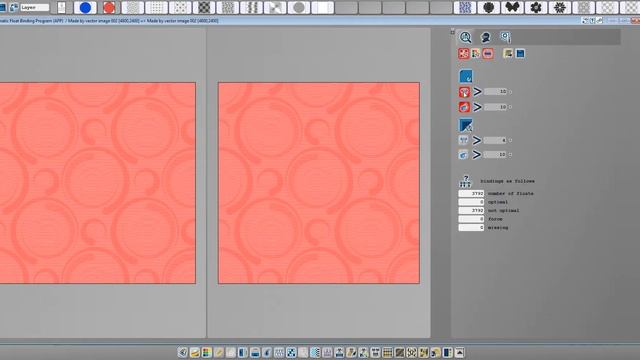Open the magnifier with info tab
This screenshot has height=360, width=640.
pyautogui.click(x=505, y=37)
